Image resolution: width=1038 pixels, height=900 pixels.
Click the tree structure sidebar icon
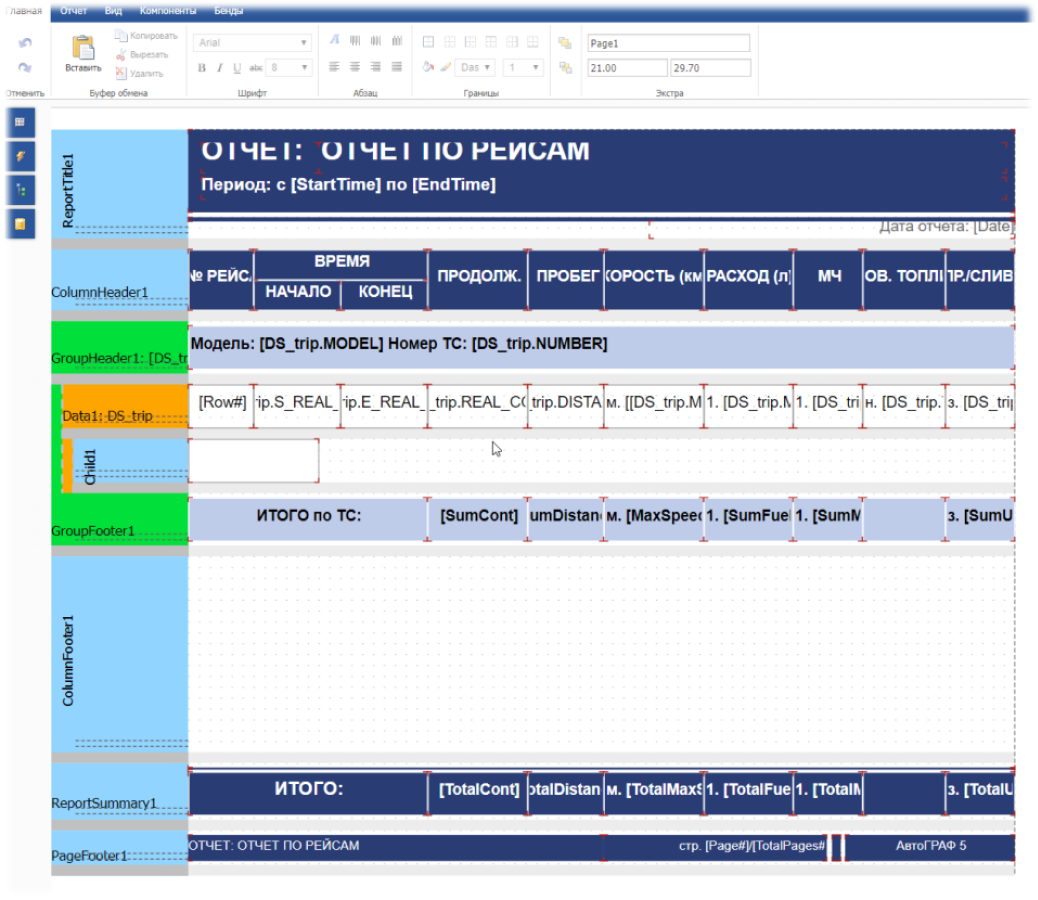21,191
